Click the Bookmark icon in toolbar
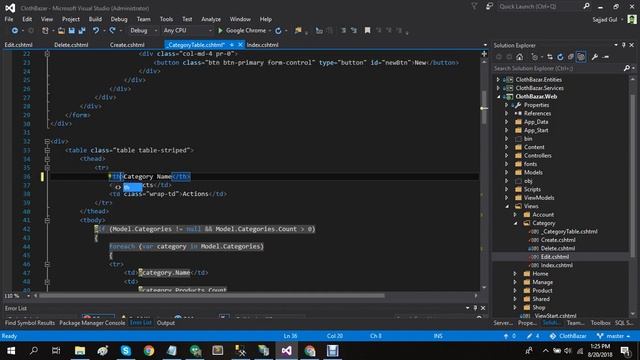 [x=367, y=31]
